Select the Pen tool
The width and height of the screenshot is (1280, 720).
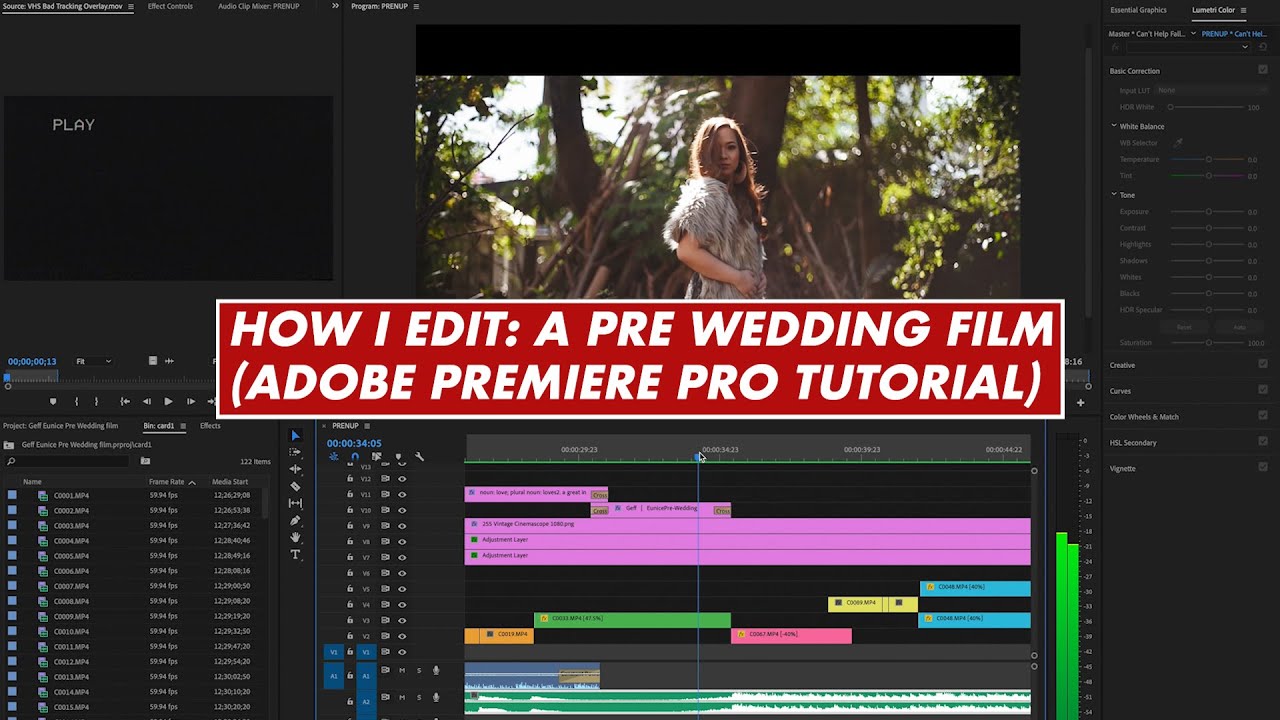coord(295,520)
